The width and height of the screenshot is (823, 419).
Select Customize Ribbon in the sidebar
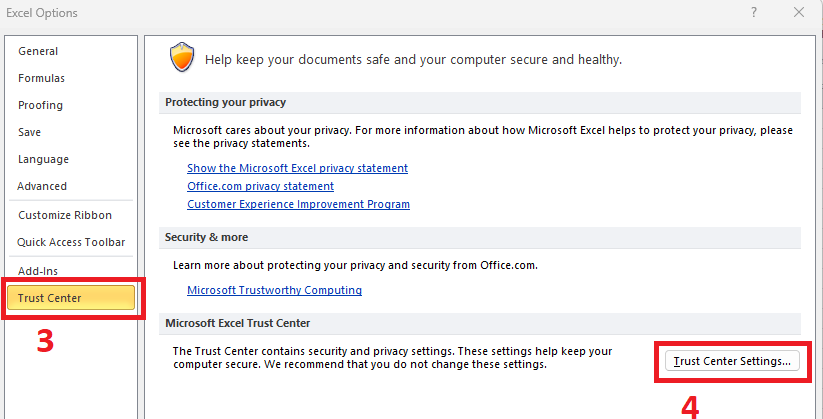tap(65, 215)
